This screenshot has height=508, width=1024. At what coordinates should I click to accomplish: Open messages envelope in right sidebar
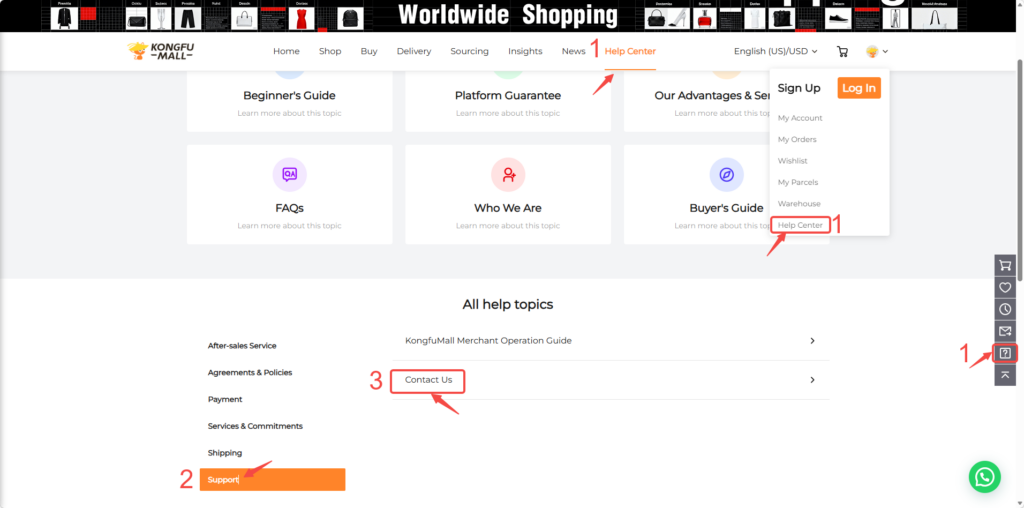point(1005,331)
